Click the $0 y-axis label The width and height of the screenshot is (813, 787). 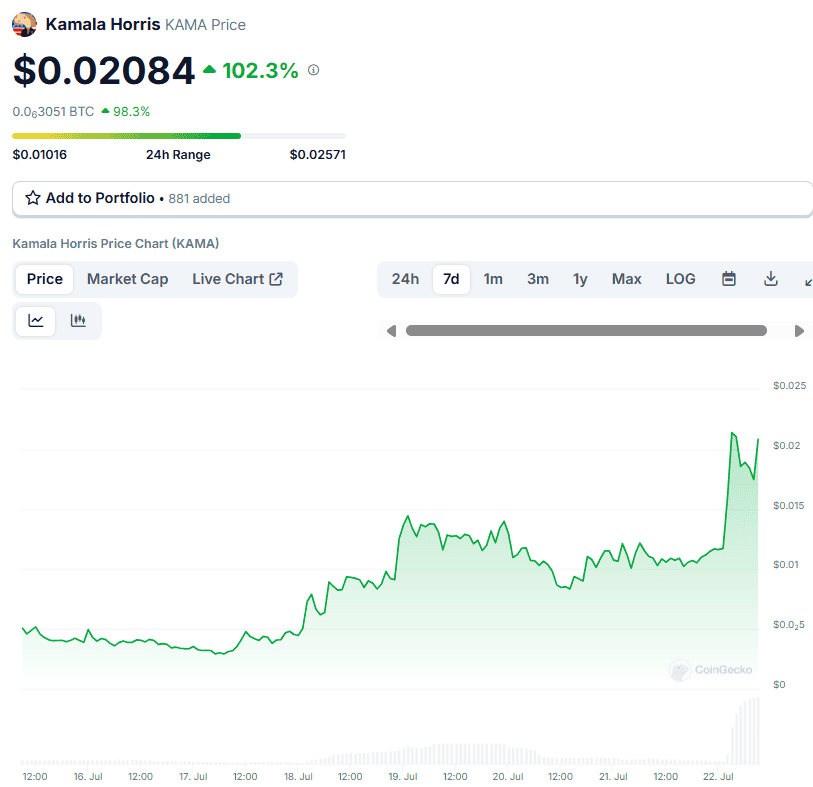coord(779,684)
